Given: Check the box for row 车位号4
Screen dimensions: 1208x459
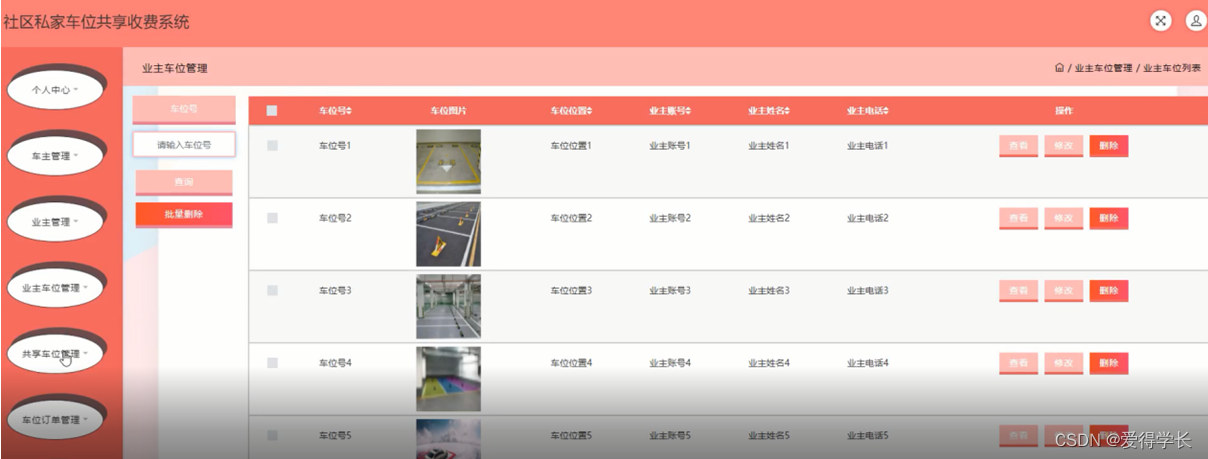Looking at the screenshot, I should click(x=272, y=363).
